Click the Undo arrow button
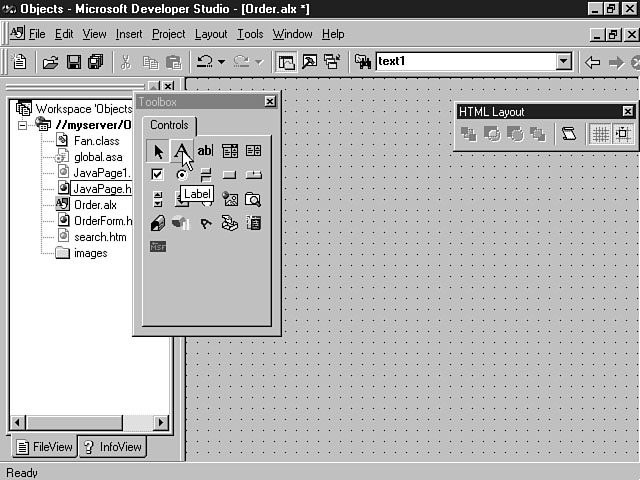Screen dimensions: 640x480 204,62
